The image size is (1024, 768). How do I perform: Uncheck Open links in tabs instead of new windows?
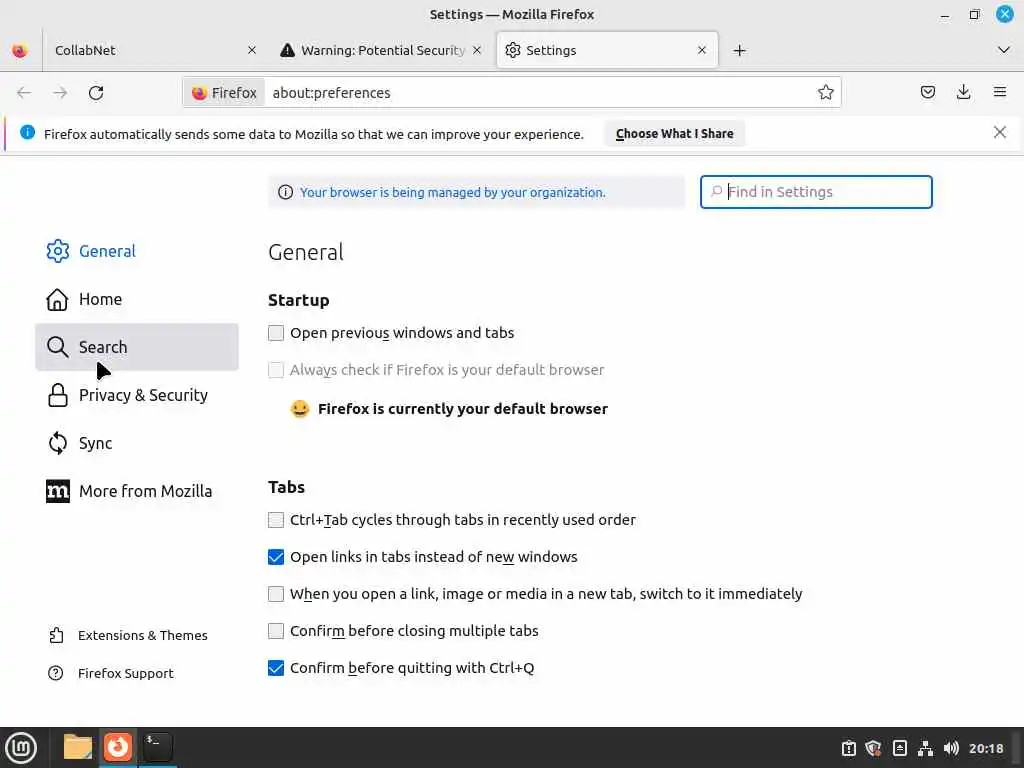(276, 557)
